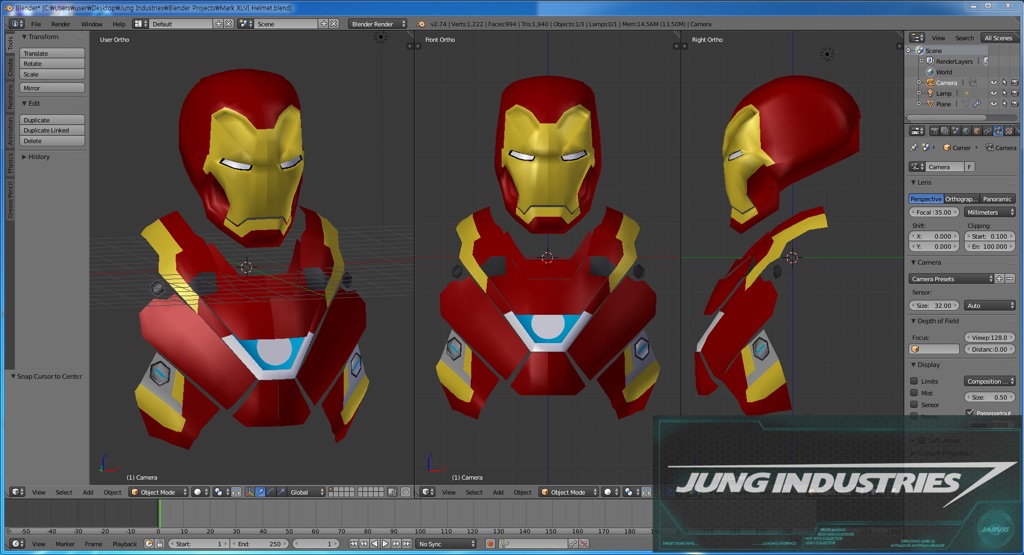The width and height of the screenshot is (1024, 555).
Task: Open Object Mode dropdown in left viewport
Action: (x=158, y=492)
